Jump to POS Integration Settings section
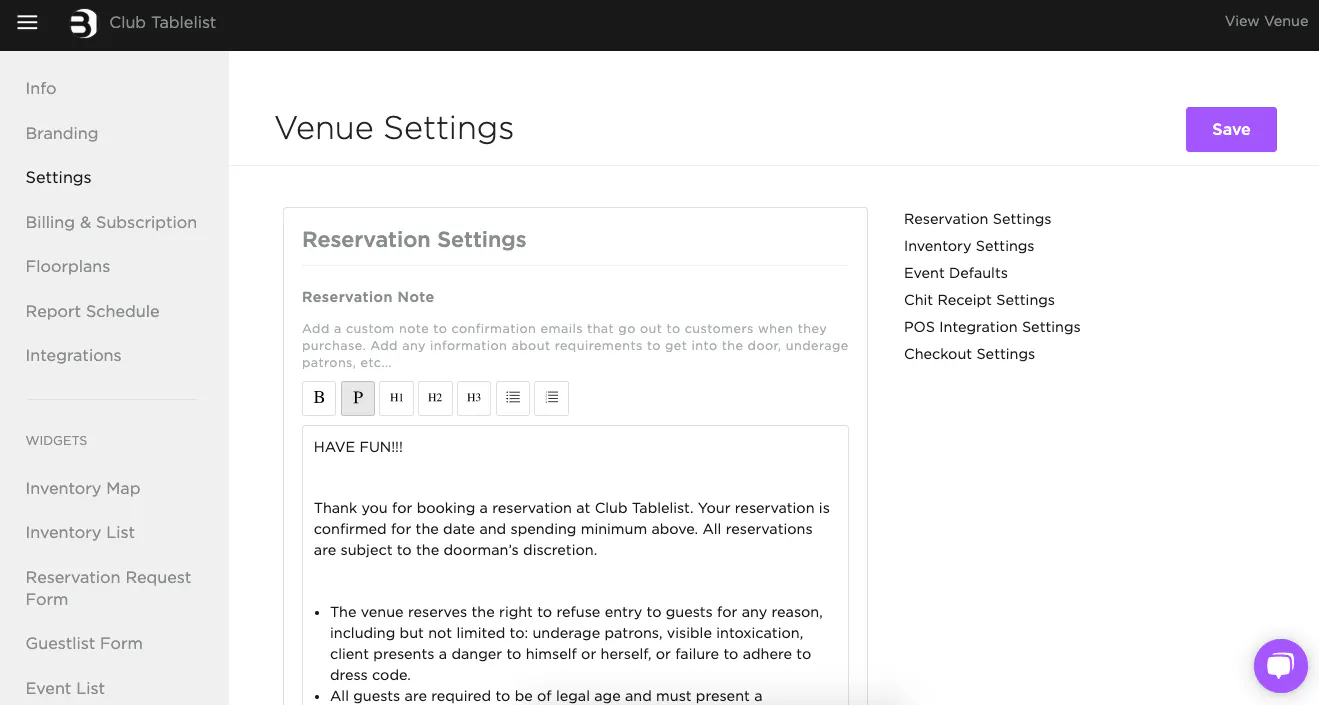The width and height of the screenshot is (1319, 705). click(x=991, y=327)
